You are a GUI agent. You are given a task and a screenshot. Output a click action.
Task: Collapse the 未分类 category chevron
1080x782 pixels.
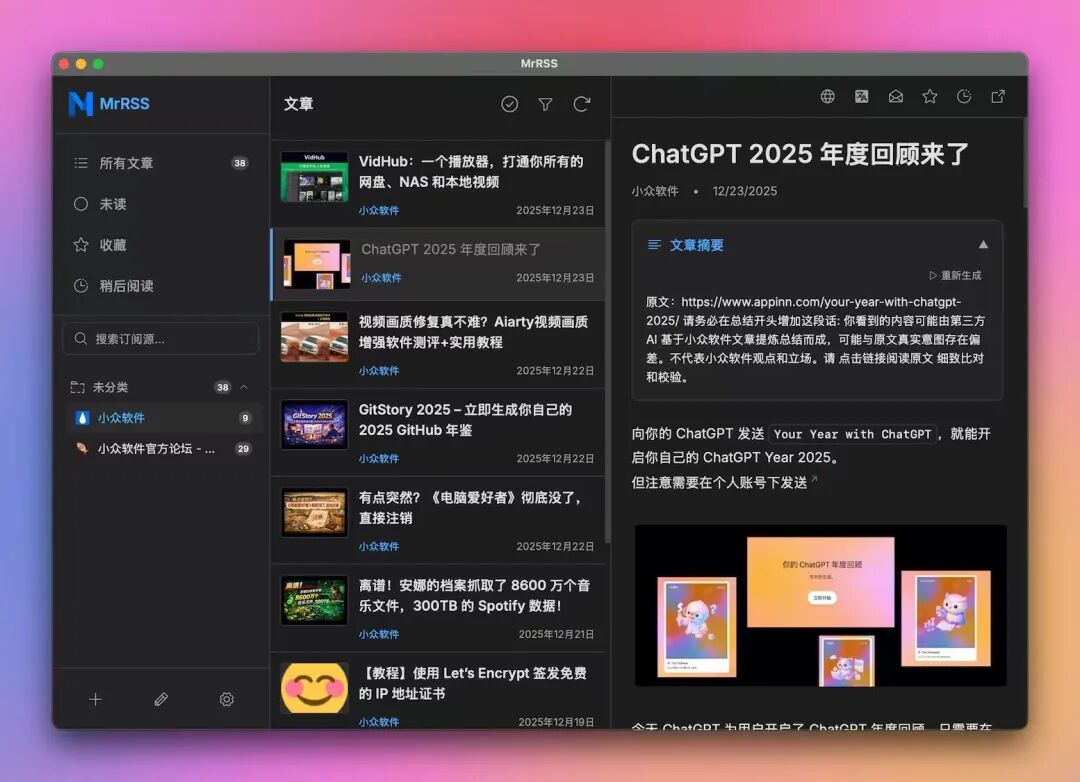pos(244,387)
